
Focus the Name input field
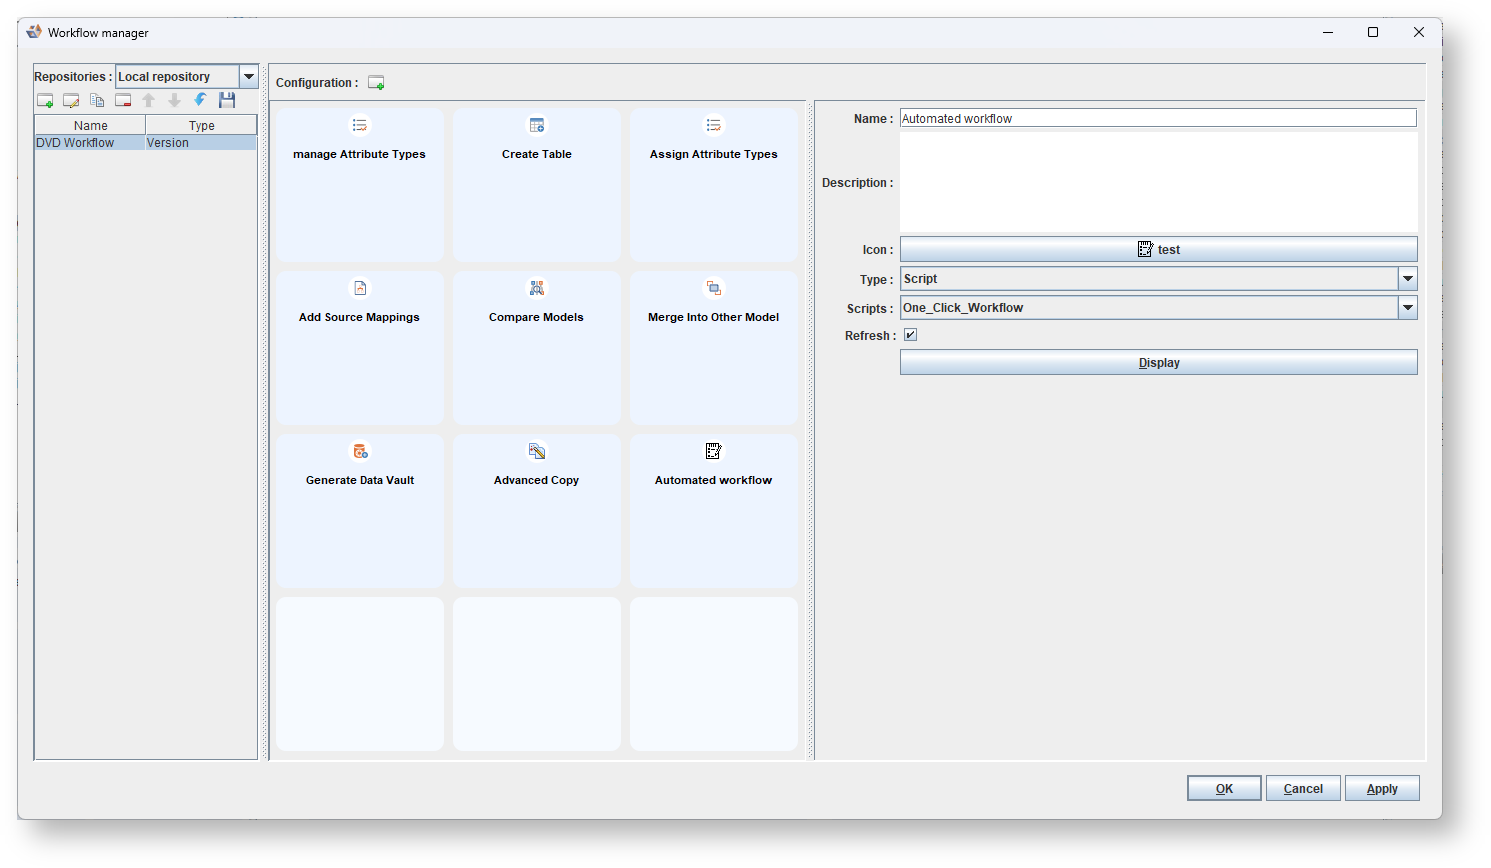click(x=1158, y=118)
